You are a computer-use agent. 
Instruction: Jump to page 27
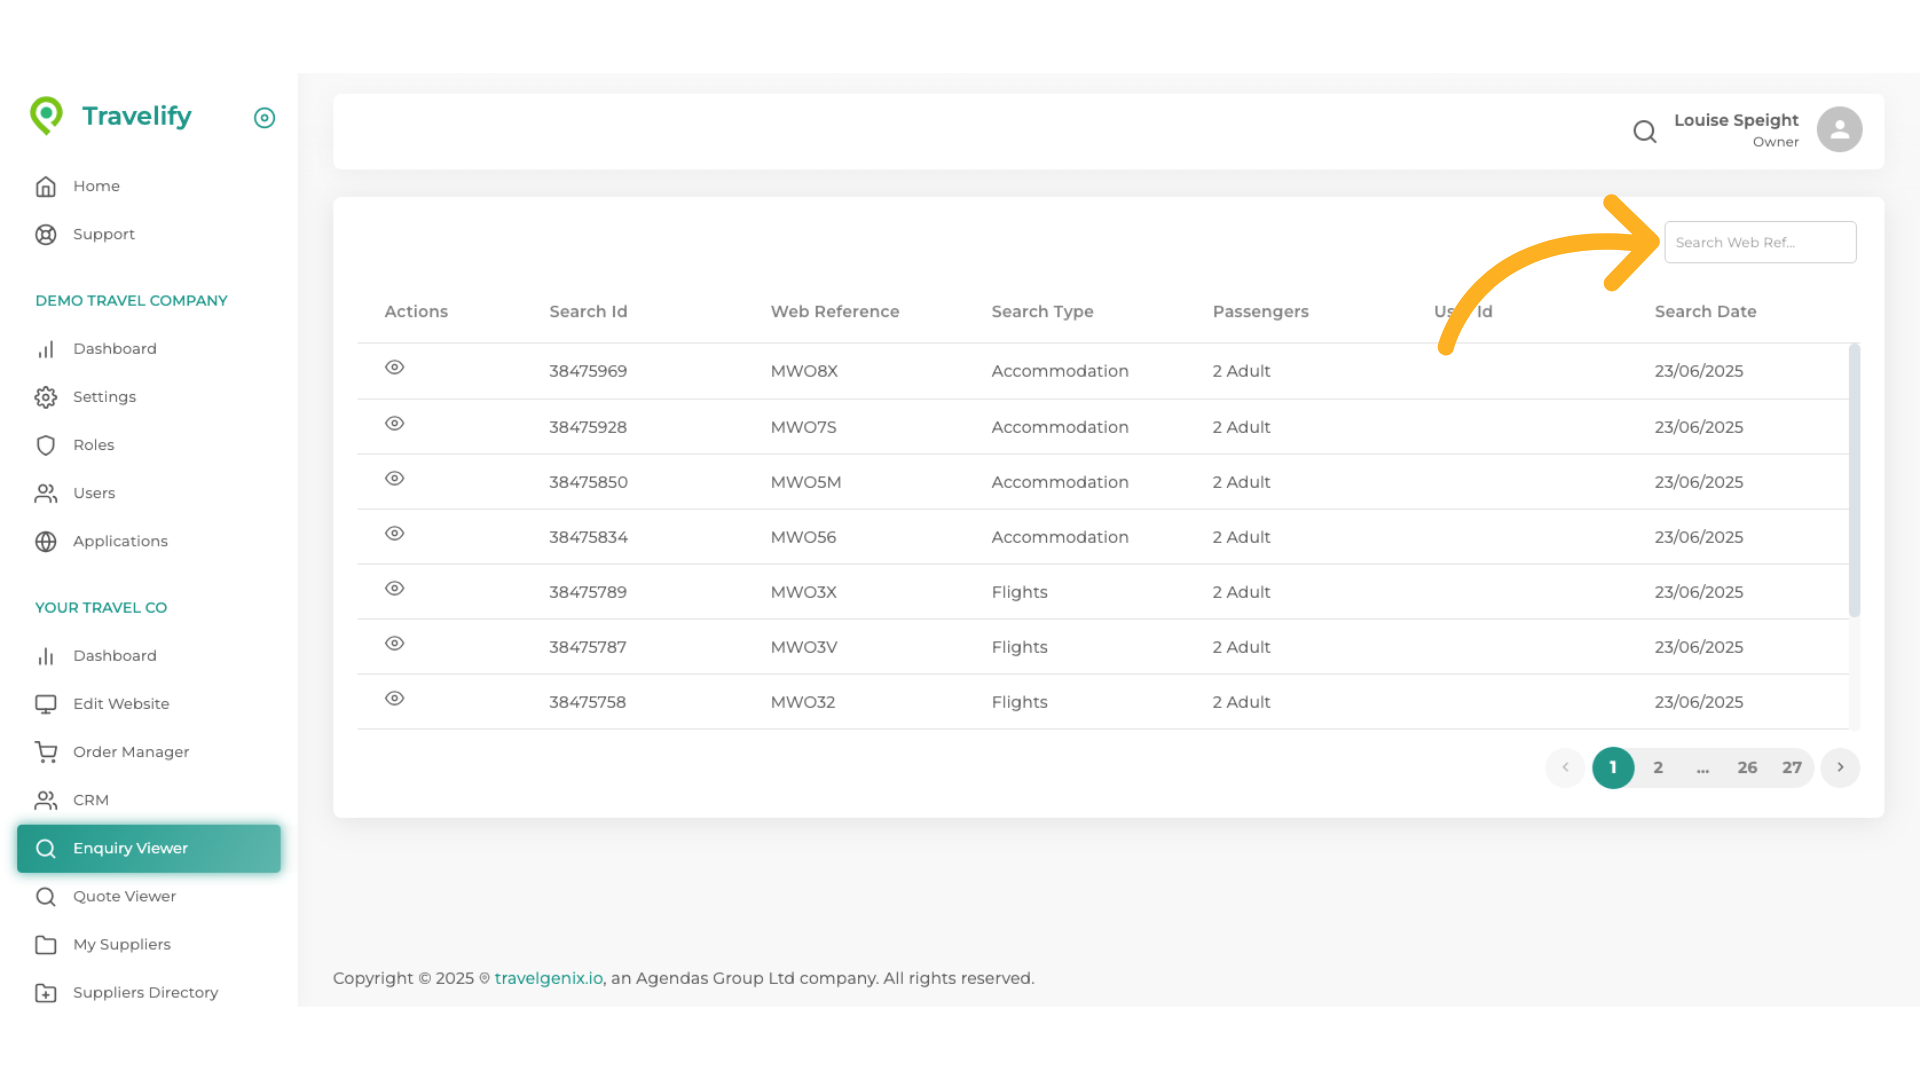coord(1791,768)
